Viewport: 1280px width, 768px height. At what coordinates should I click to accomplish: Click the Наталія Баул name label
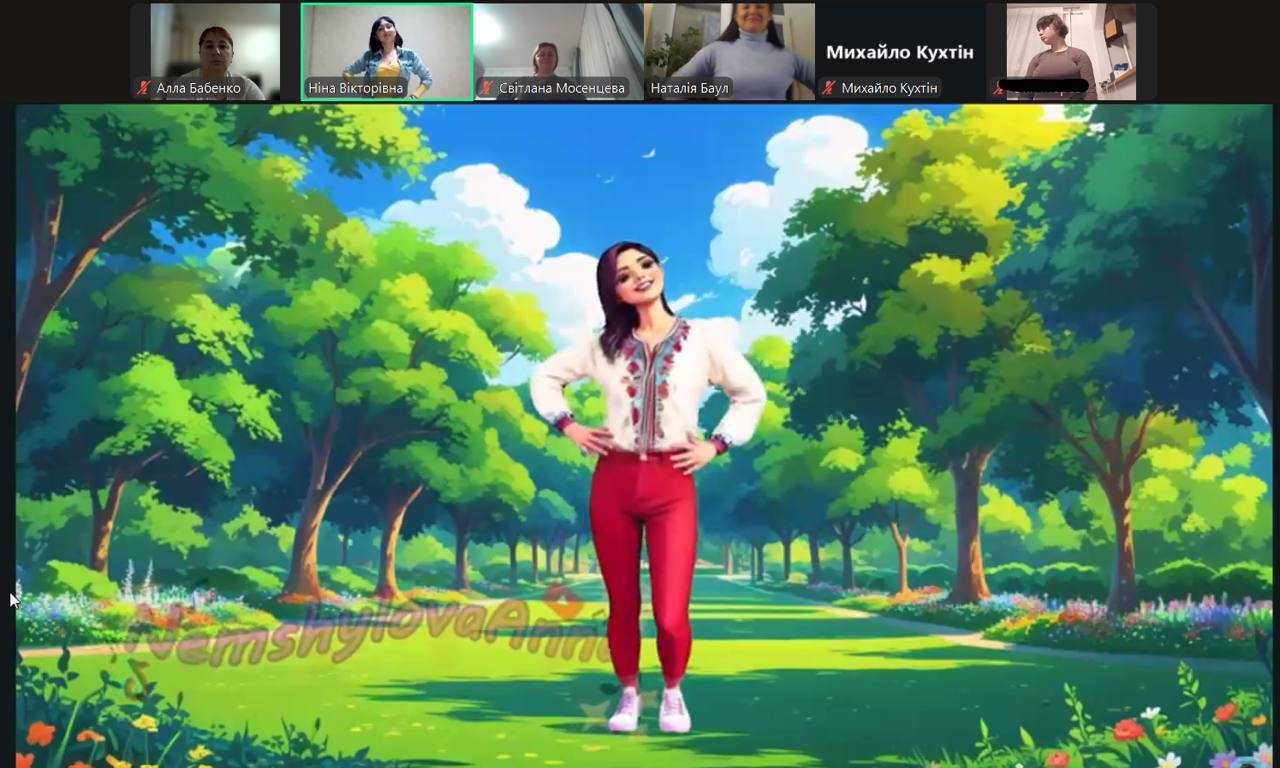click(x=689, y=88)
